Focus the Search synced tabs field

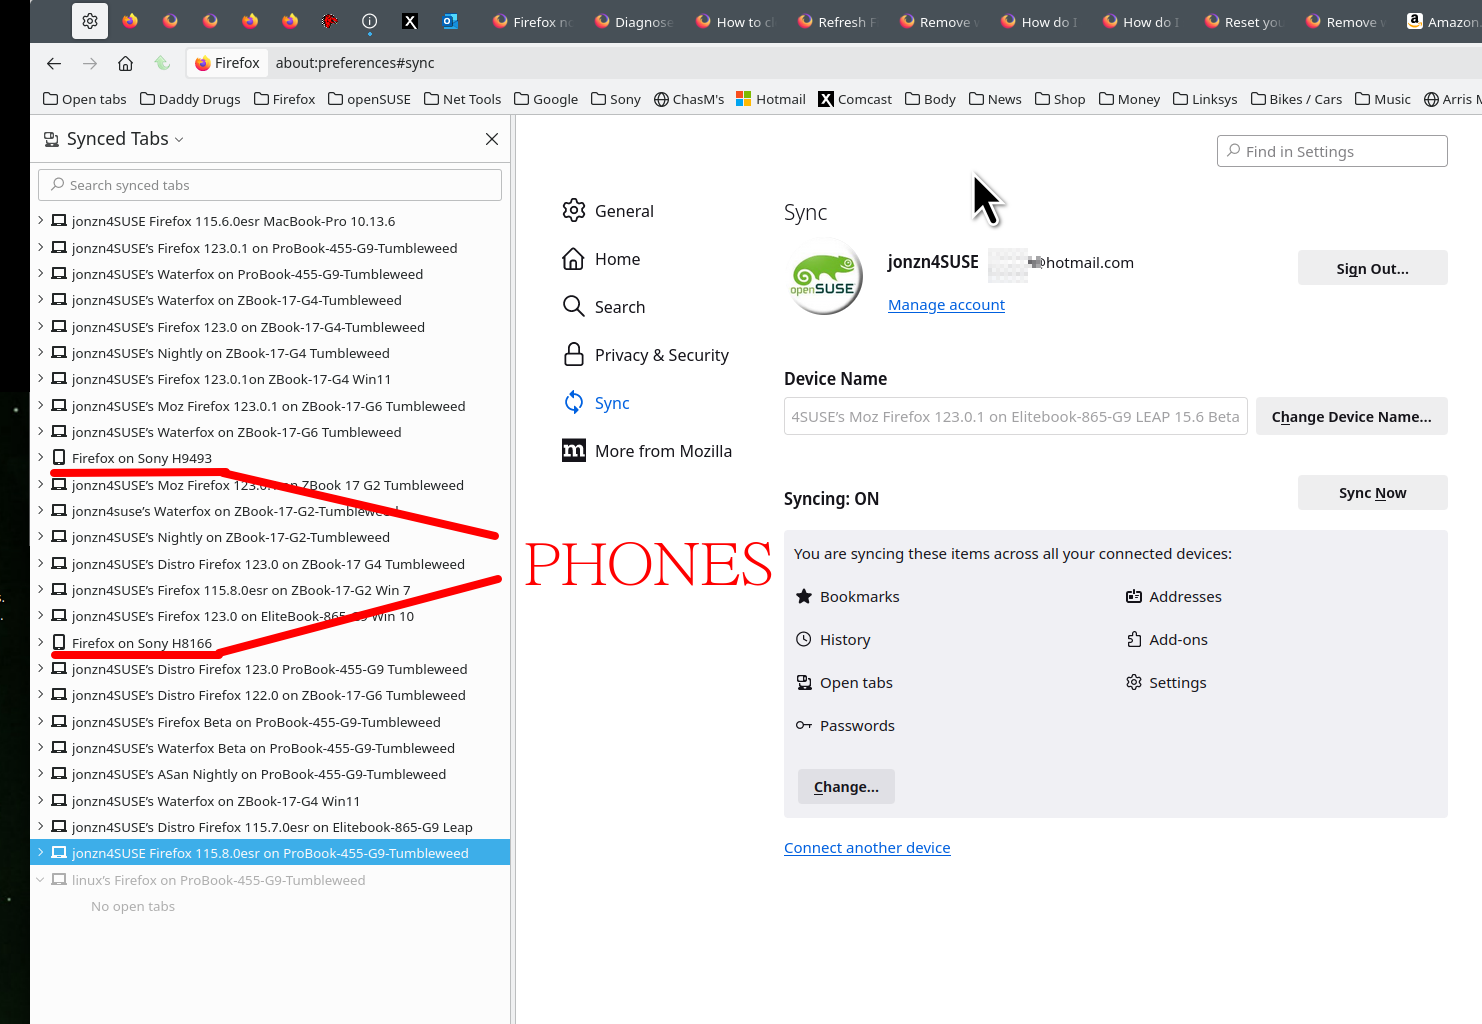(x=270, y=185)
